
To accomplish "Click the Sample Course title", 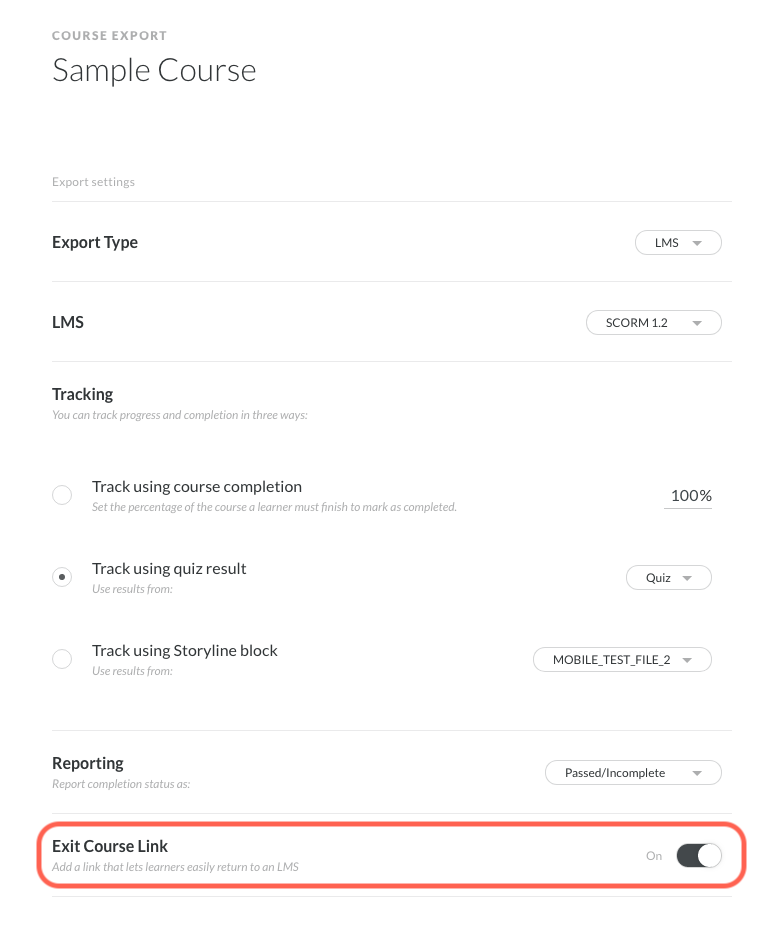I will tap(154, 70).
